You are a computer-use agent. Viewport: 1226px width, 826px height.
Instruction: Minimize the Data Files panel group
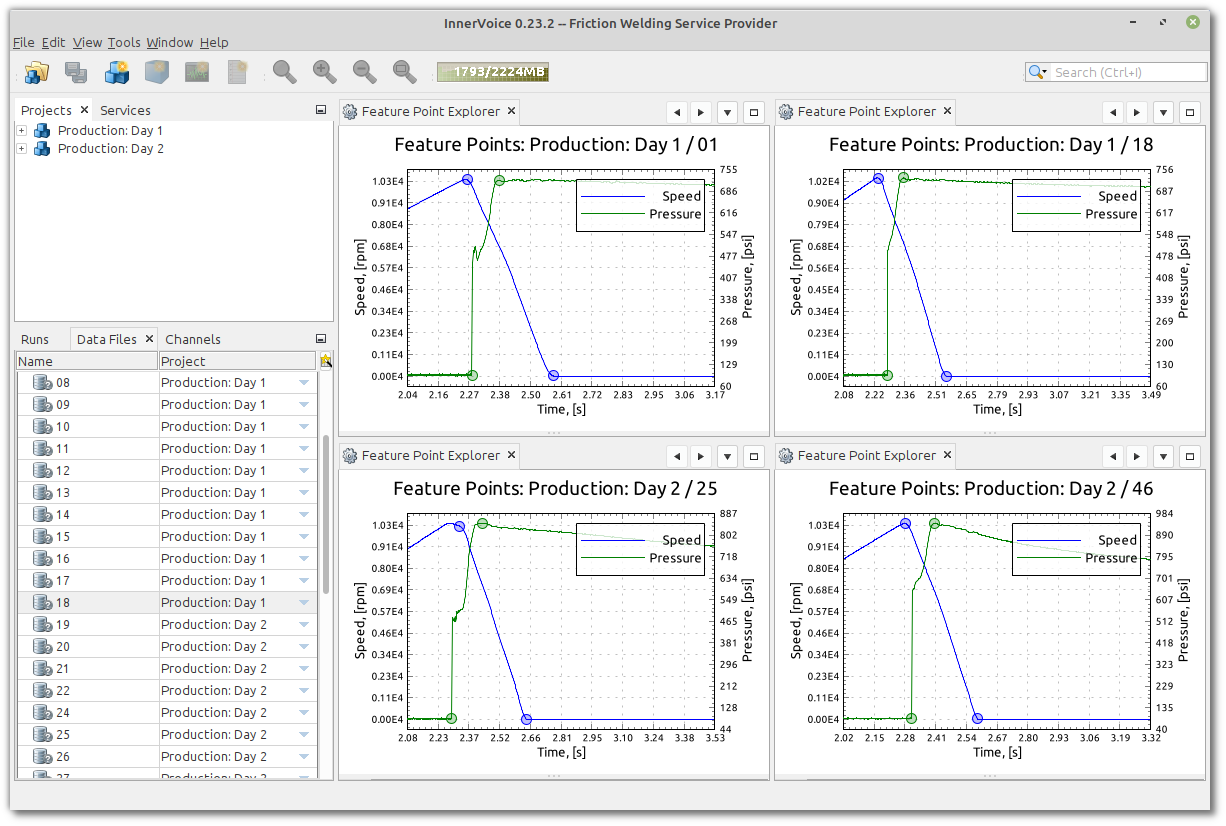click(x=321, y=339)
